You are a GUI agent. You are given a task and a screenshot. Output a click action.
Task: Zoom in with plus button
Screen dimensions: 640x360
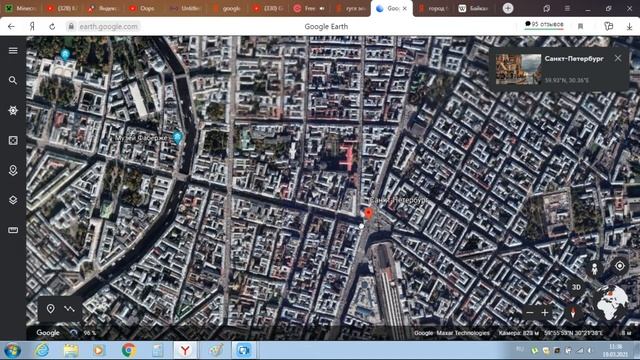545,313
